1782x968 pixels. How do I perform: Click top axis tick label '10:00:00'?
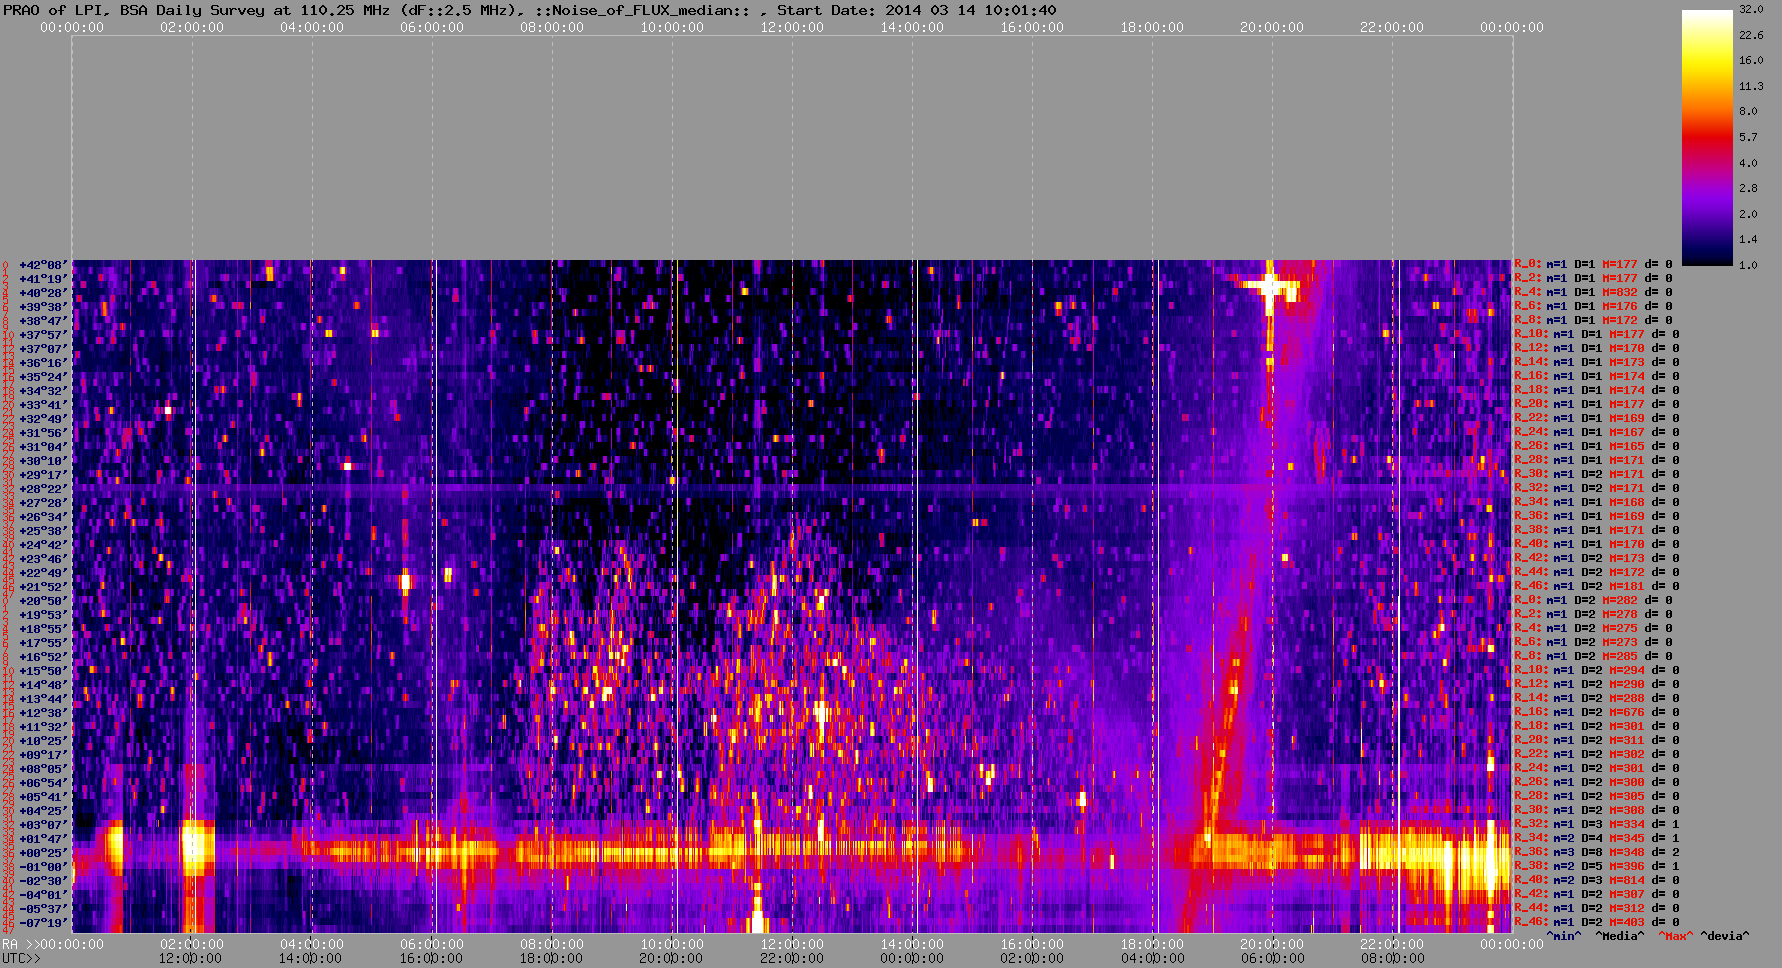pos(672,27)
